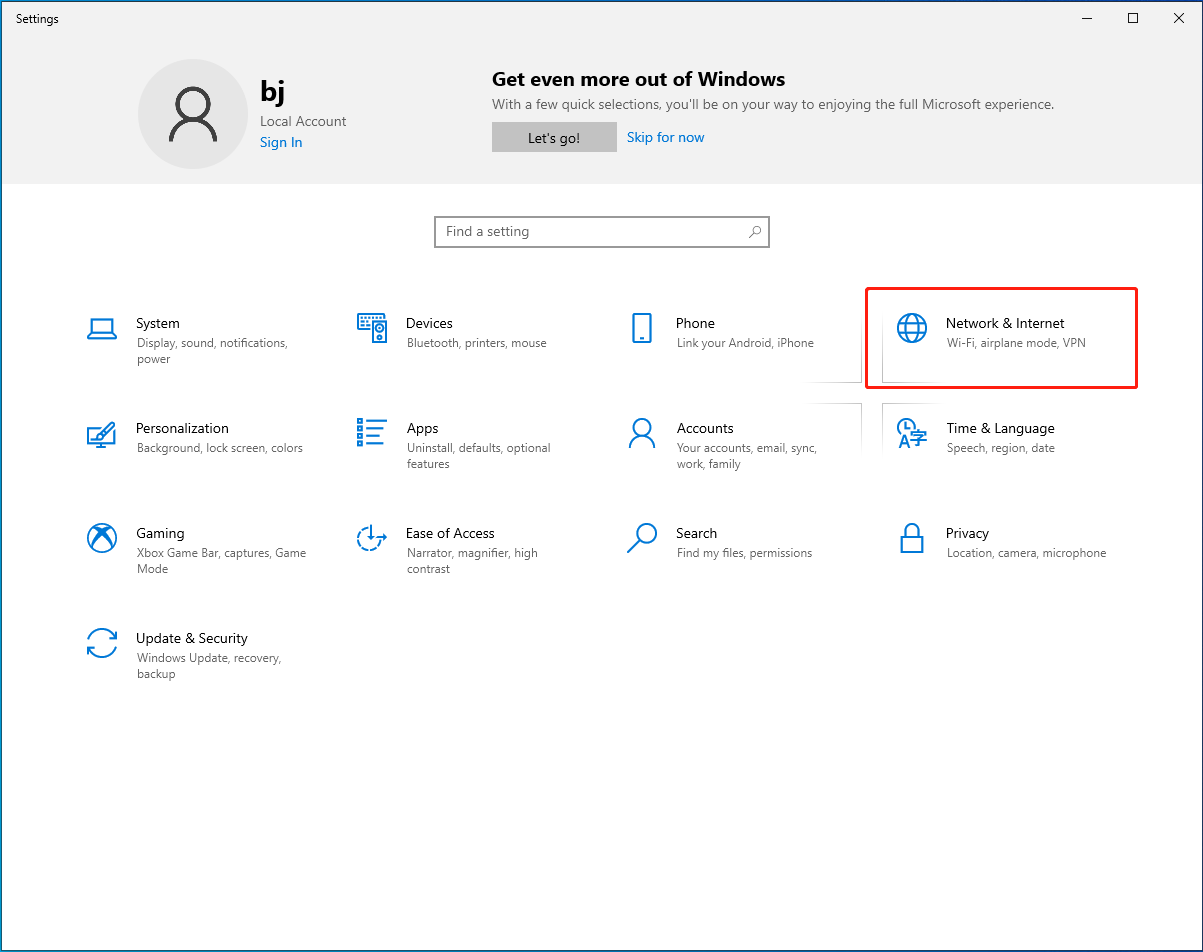
Task: Open the Accounts settings title
Action: click(705, 429)
